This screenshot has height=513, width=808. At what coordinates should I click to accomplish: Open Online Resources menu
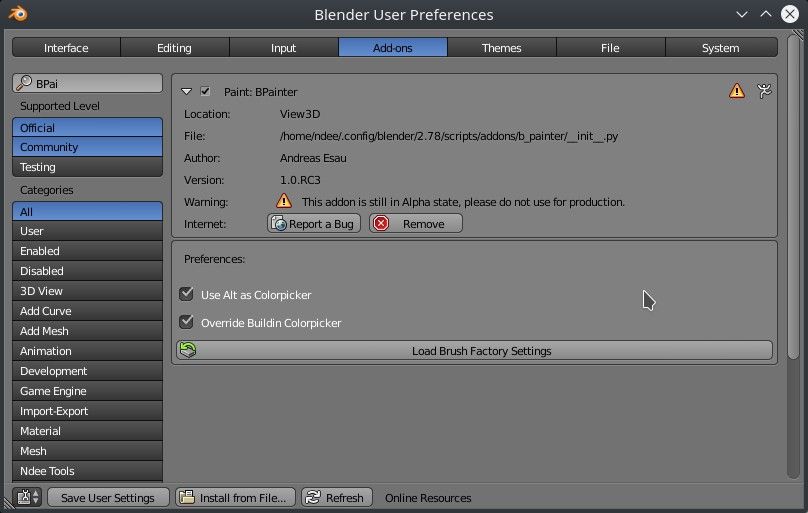click(x=428, y=498)
